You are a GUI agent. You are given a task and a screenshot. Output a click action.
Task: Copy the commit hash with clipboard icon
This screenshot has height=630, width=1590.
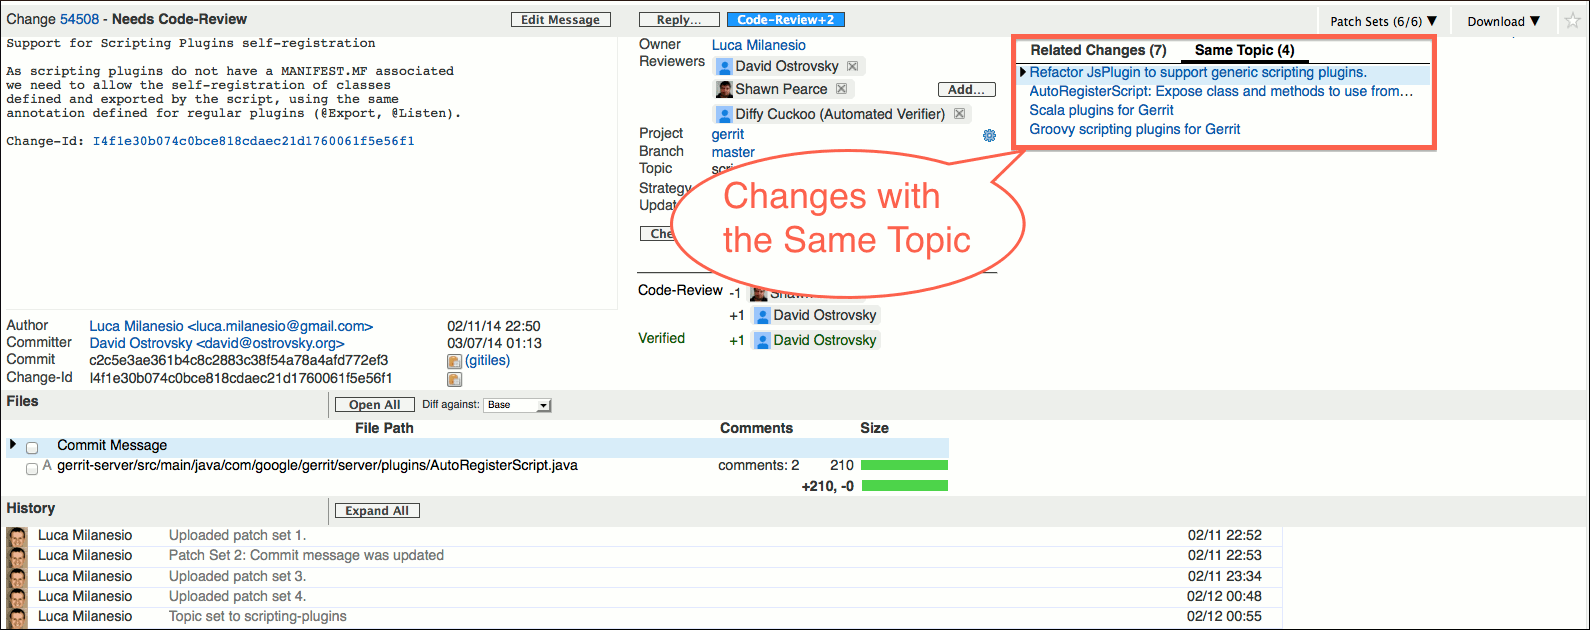click(454, 361)
